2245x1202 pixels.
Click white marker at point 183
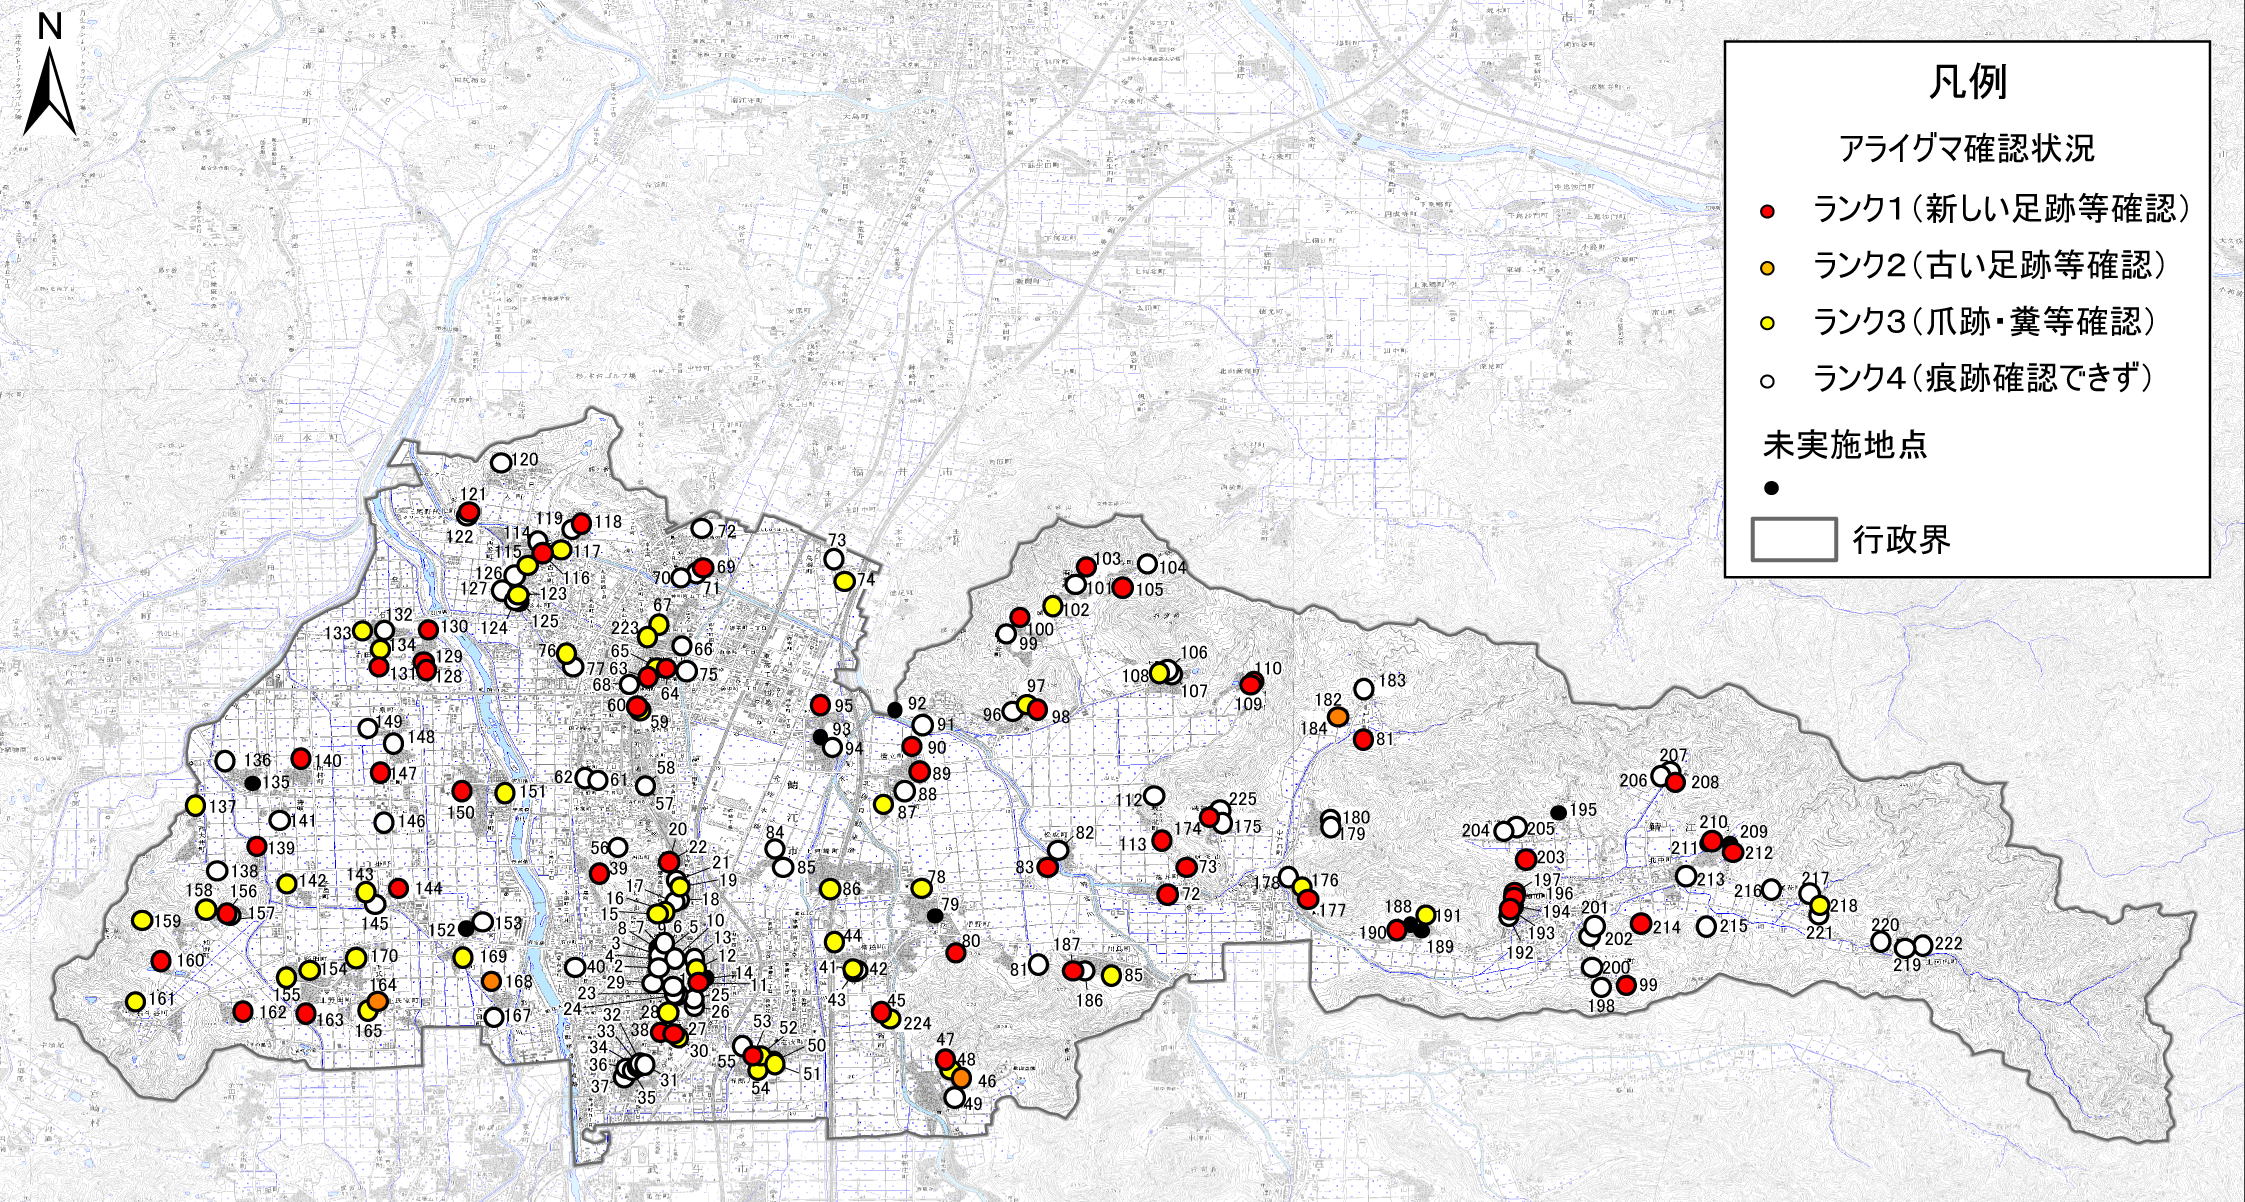point(1363,689)
